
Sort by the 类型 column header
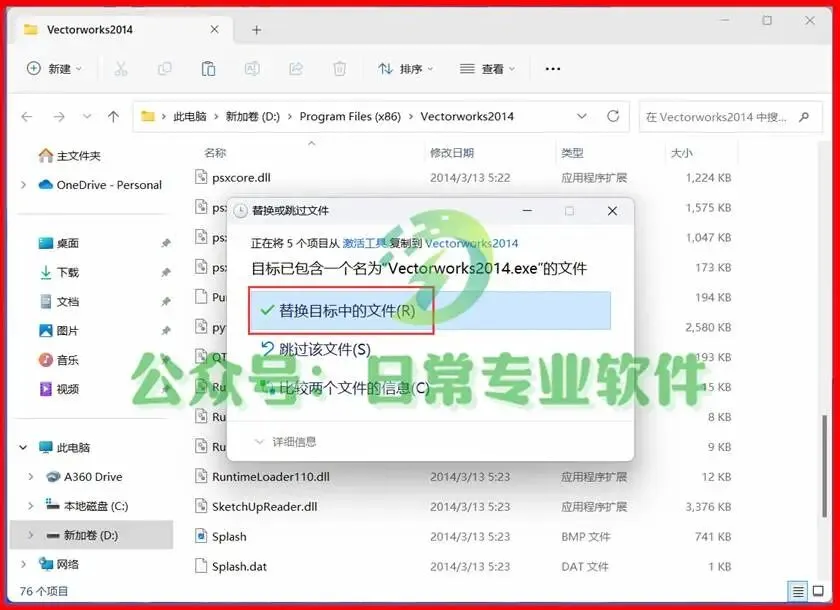572,153
